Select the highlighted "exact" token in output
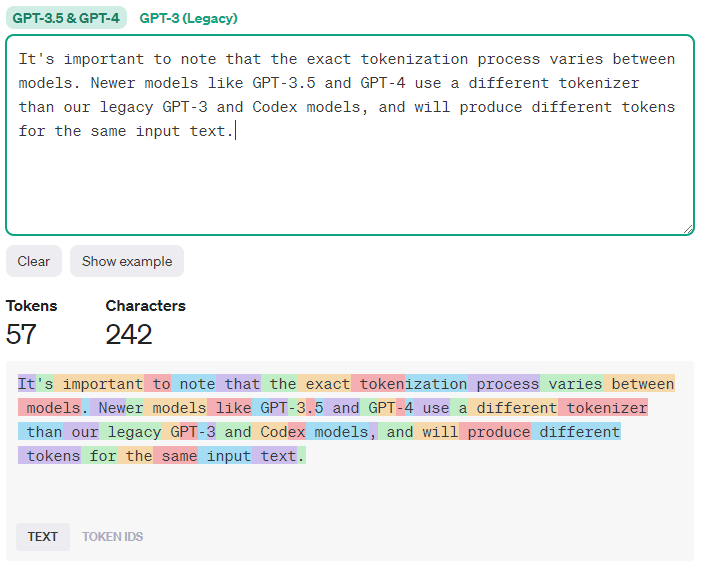Viewport: 703px width, 570px height. [x=328, y=384]
